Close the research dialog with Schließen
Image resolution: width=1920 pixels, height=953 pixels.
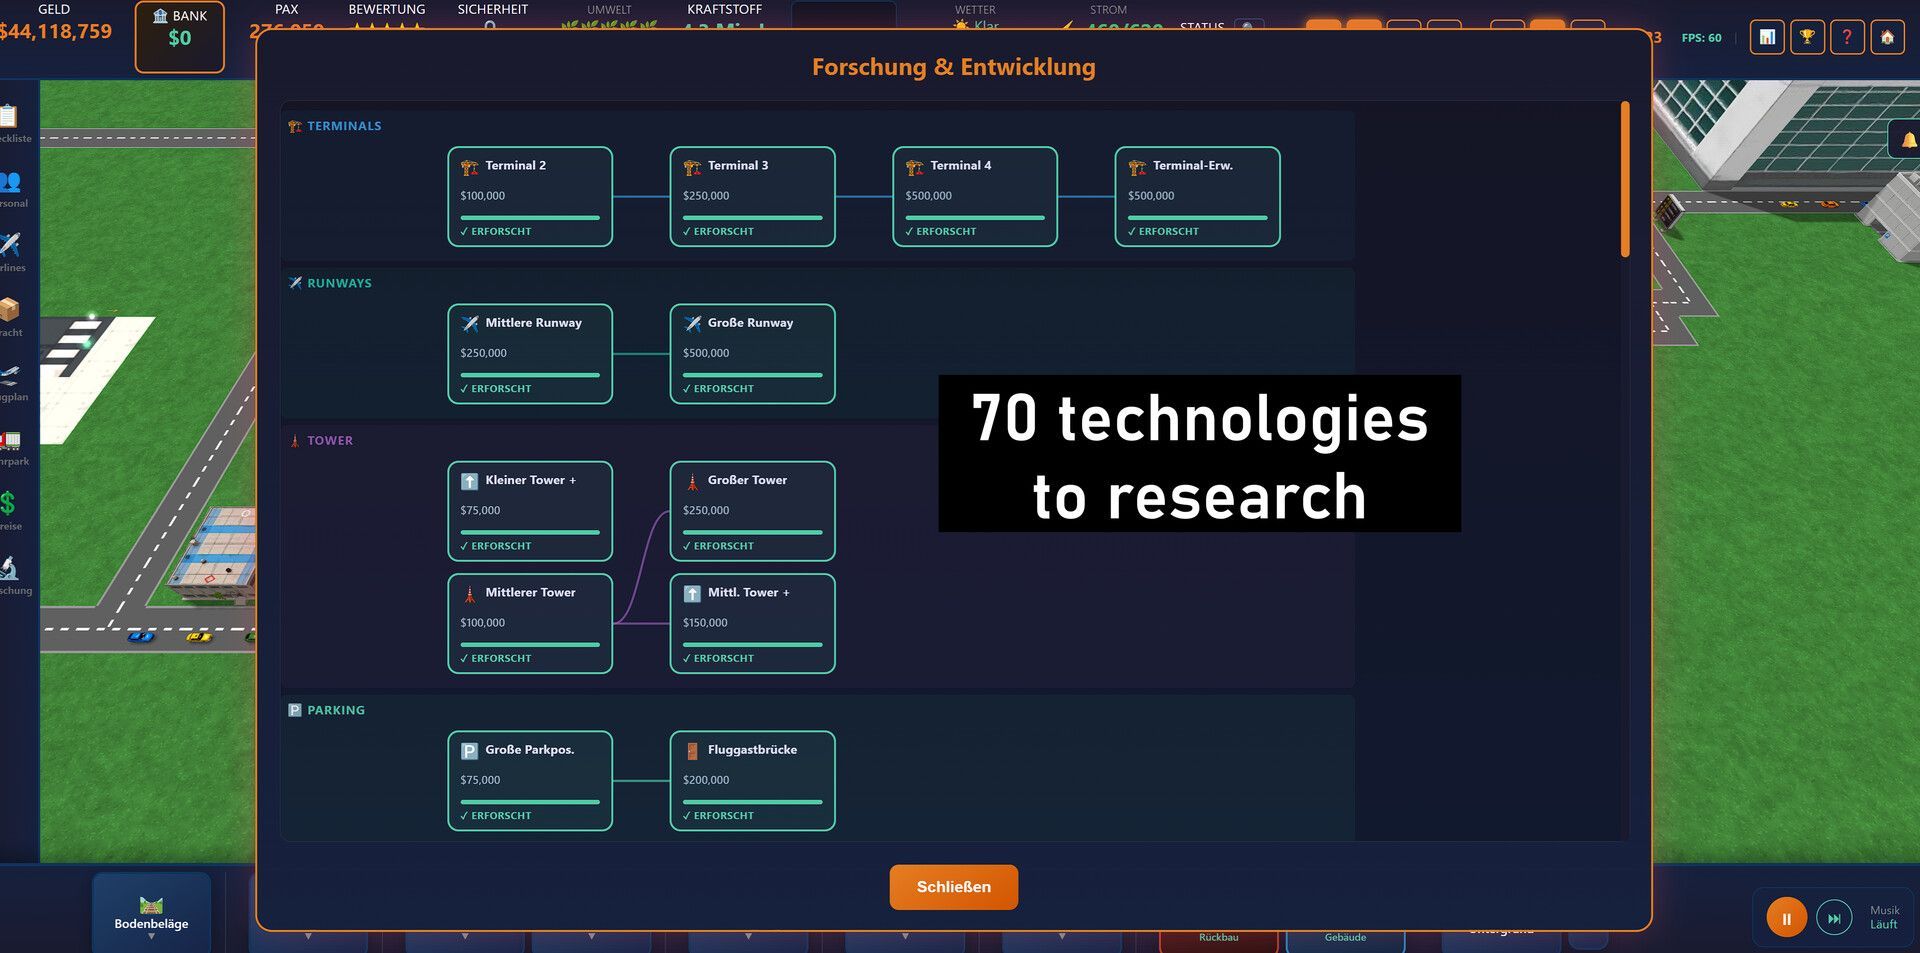coord(954,887)
